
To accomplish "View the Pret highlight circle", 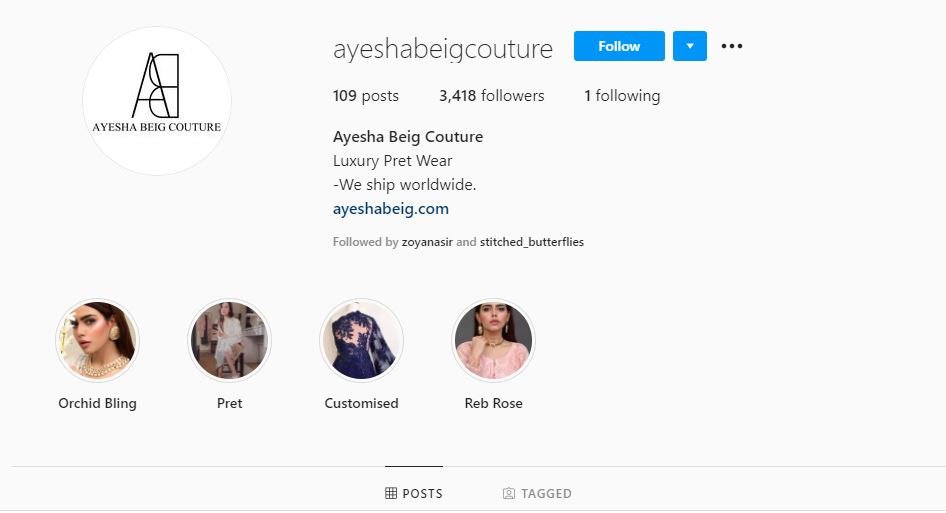I will pyautogui.click(x=230, y=341).
